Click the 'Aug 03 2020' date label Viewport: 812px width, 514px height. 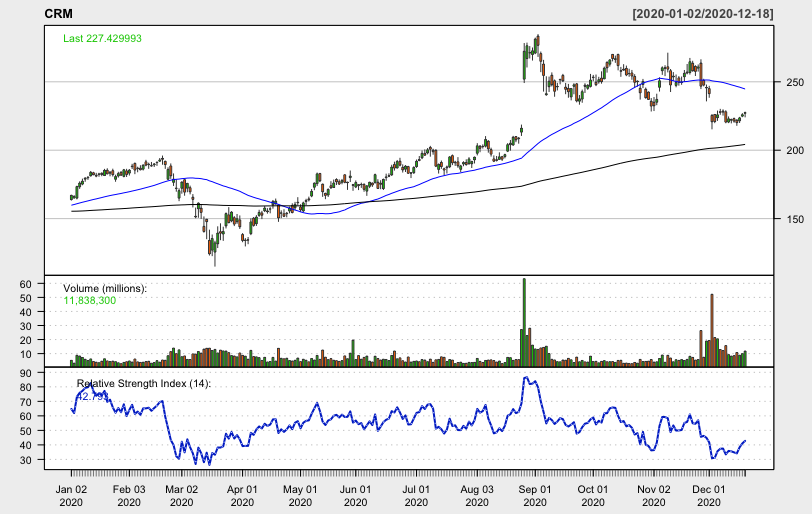pos(477,496)
